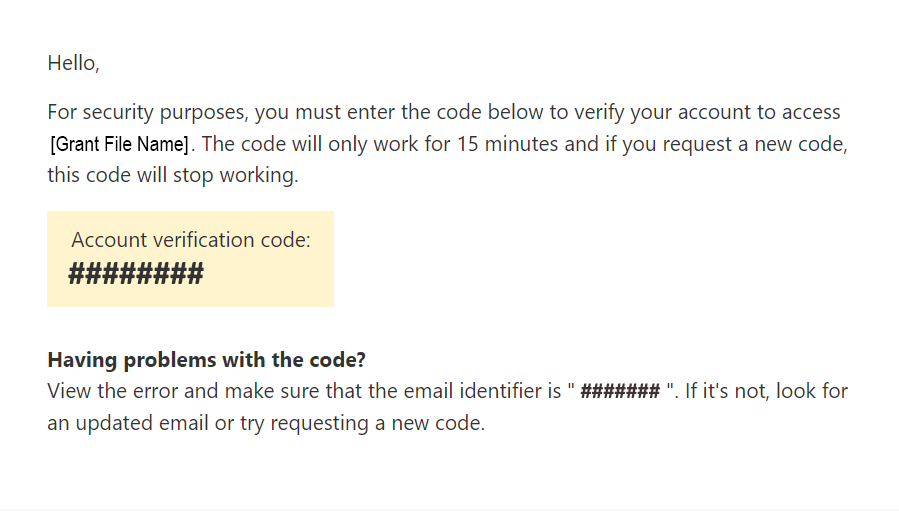Screen dimensions: 899x511
Task: Click the "Having problems with the code?" heading
Action: tap(207, 360)
